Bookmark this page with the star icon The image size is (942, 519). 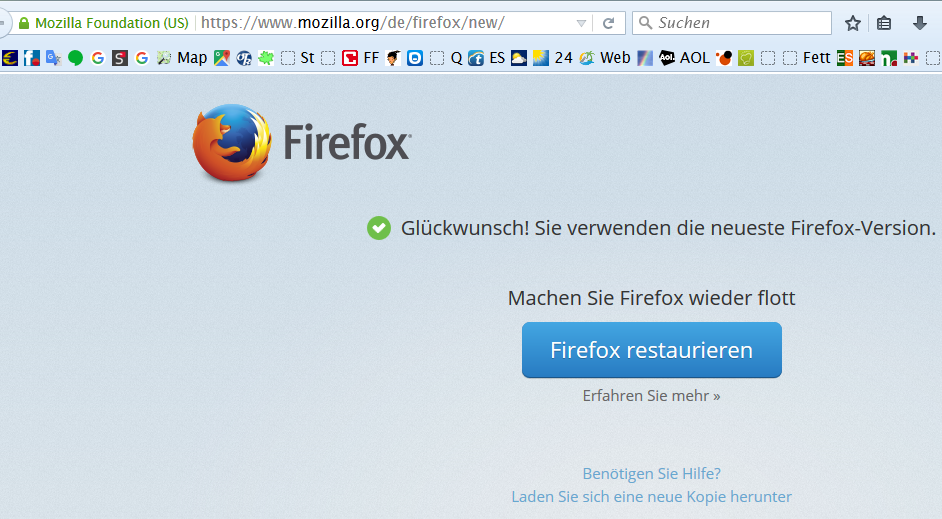click(852, 23)
